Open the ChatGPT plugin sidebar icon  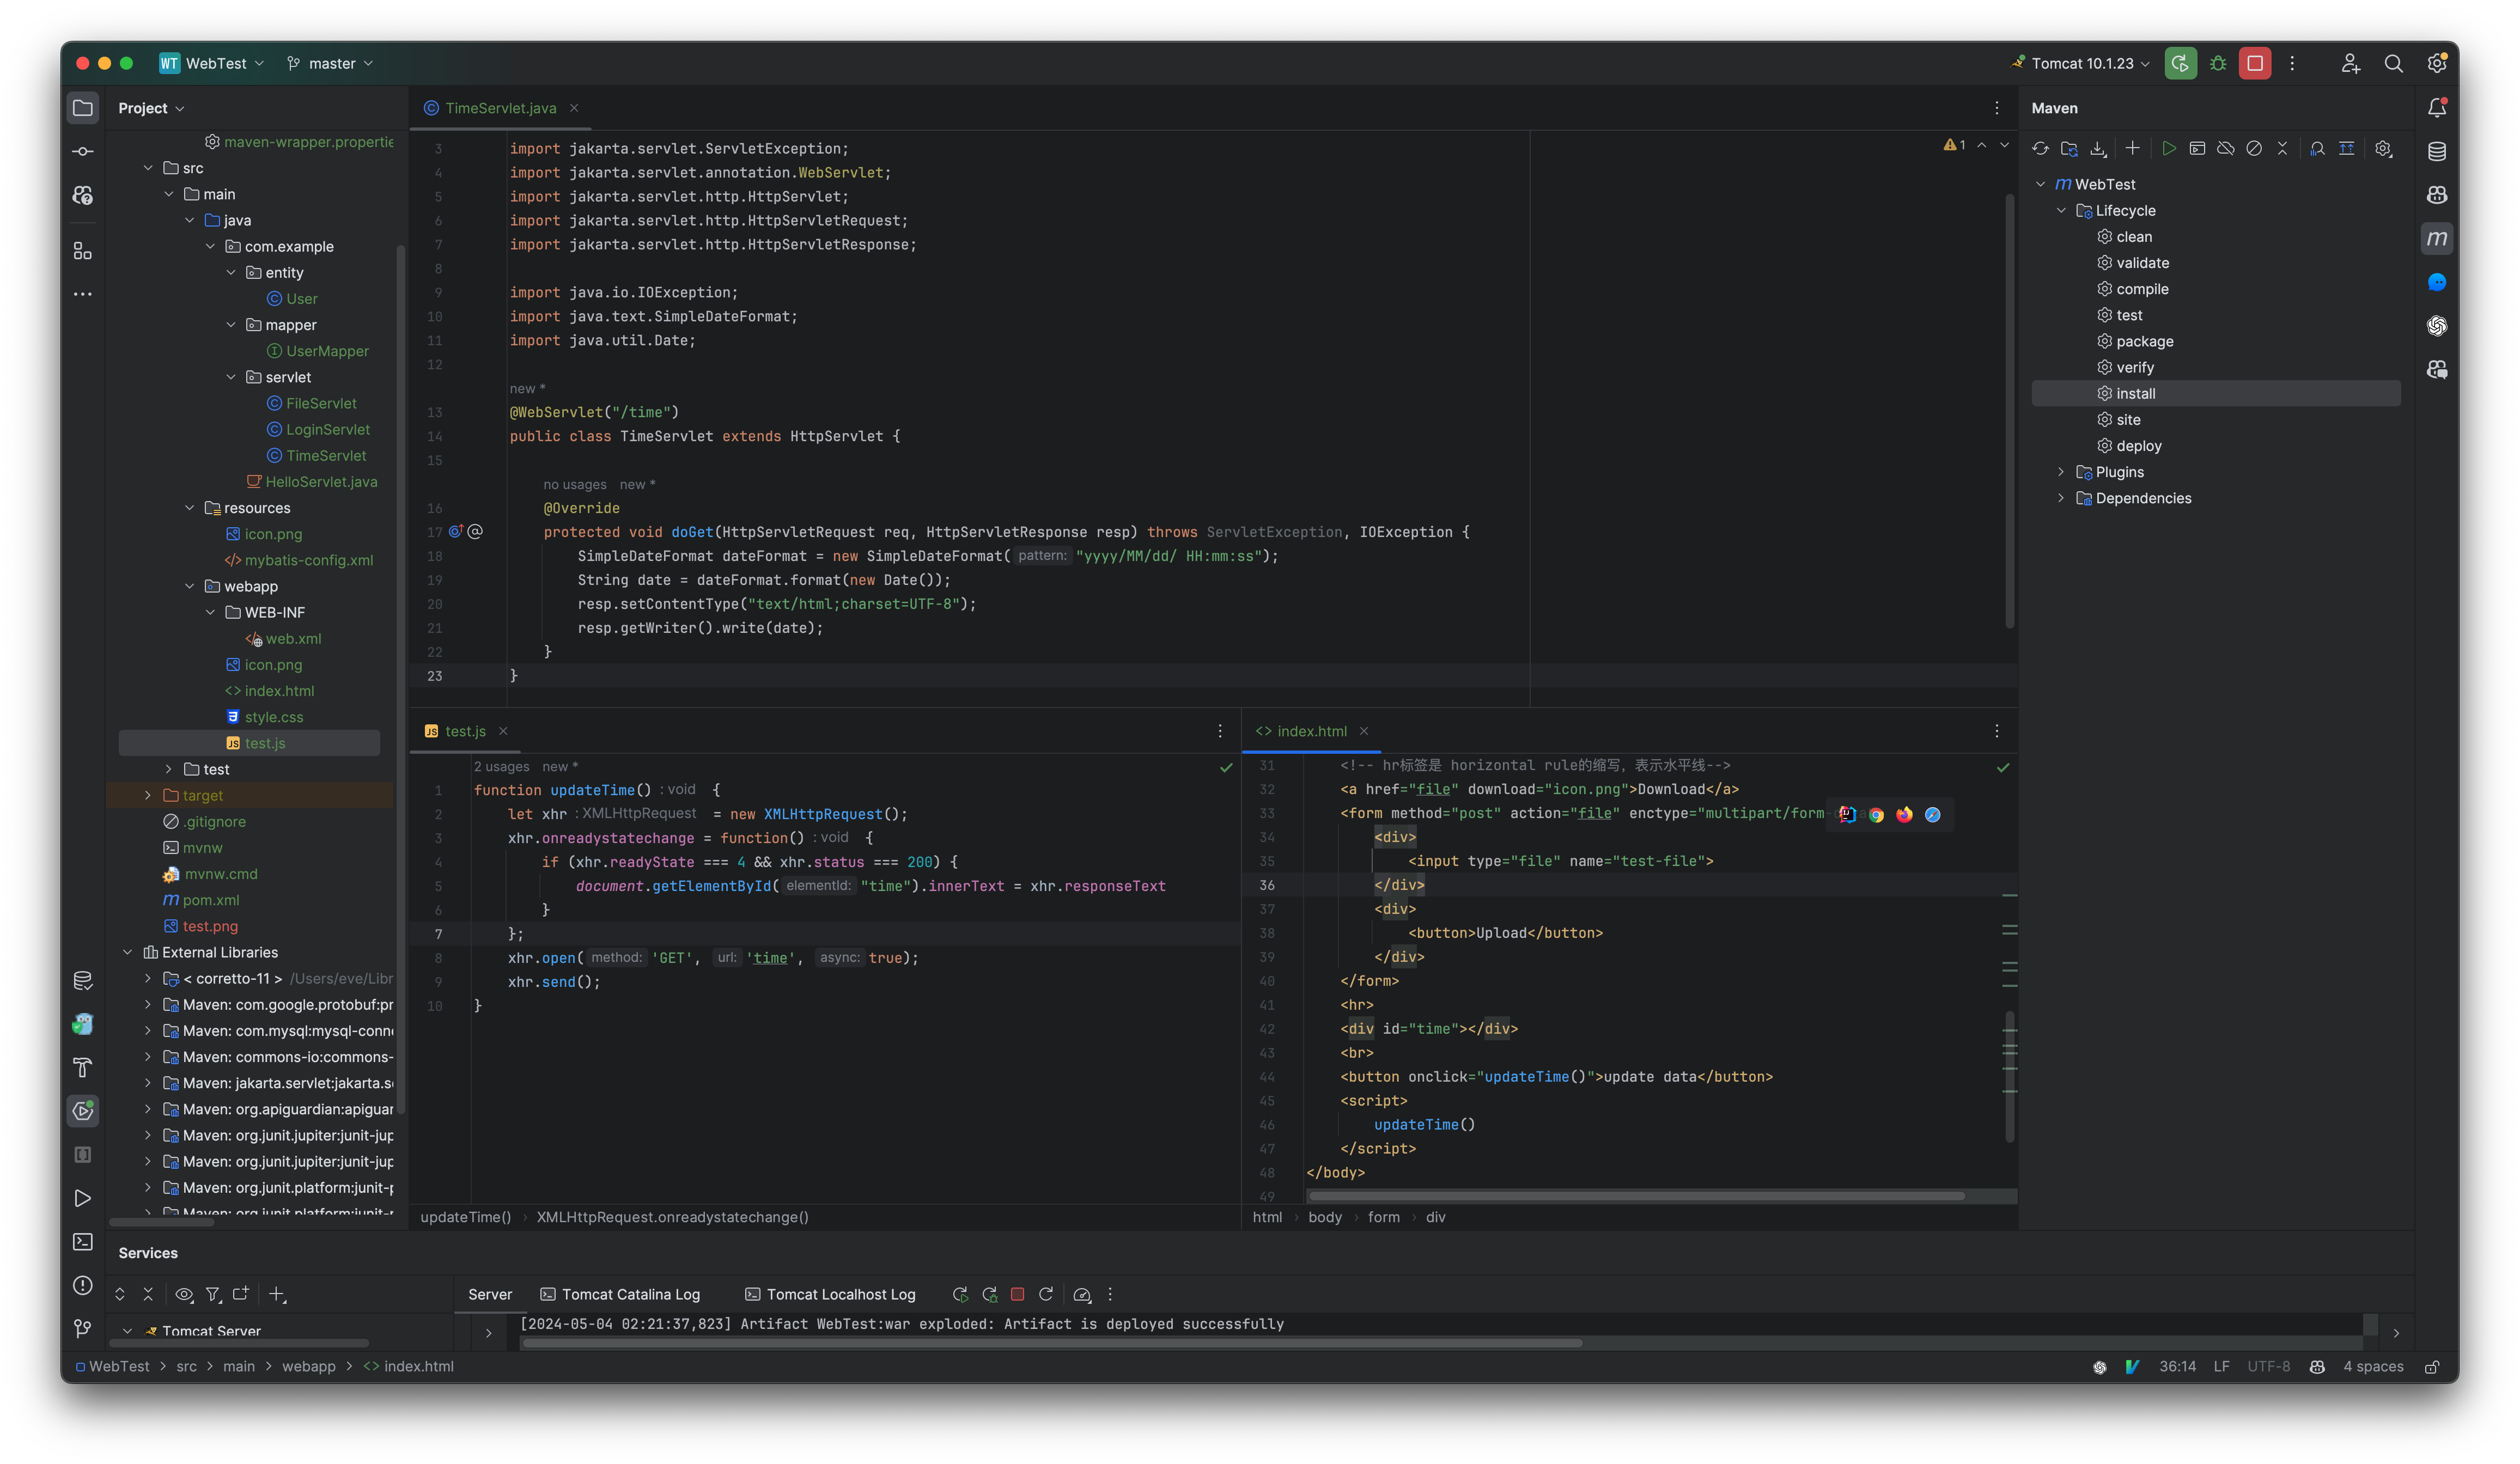[2437, 327]
